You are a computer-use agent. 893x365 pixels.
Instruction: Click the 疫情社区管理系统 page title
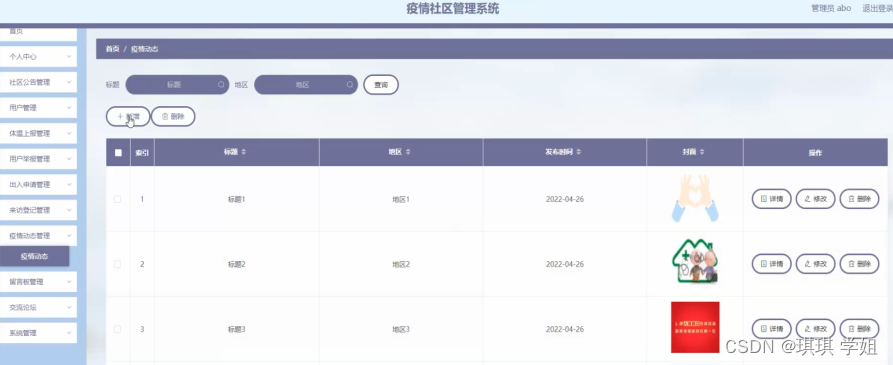[453, 9]
